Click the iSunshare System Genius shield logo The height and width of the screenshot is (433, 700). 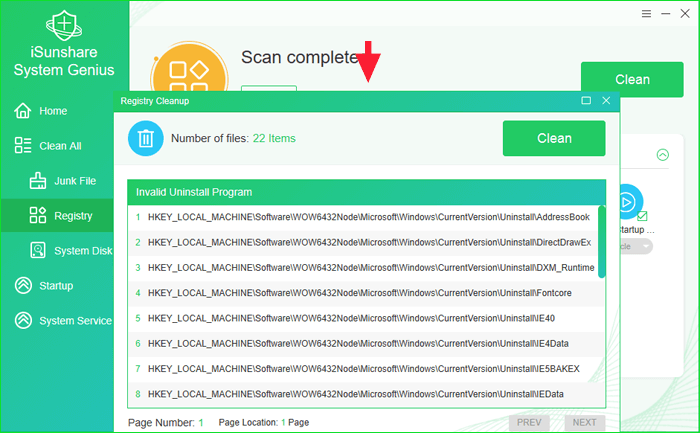(64, 25)
